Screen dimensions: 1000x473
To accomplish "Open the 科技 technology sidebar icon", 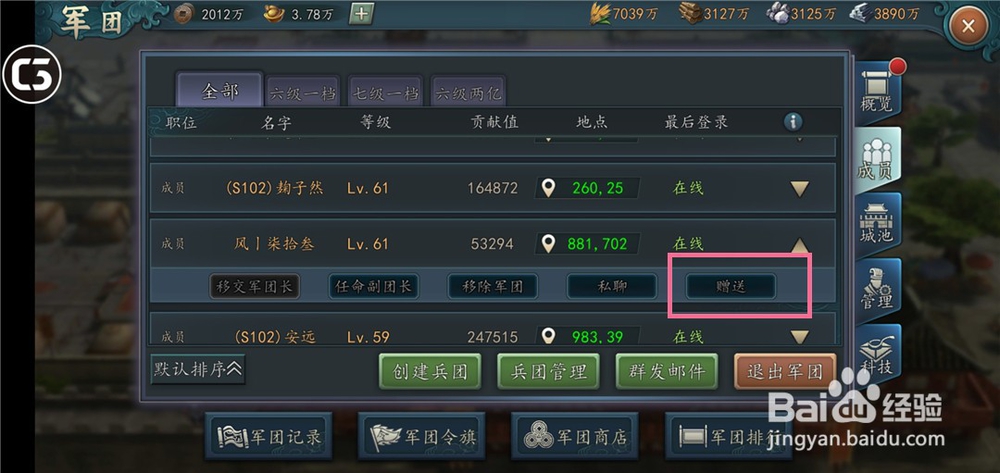I will point(877,353).
